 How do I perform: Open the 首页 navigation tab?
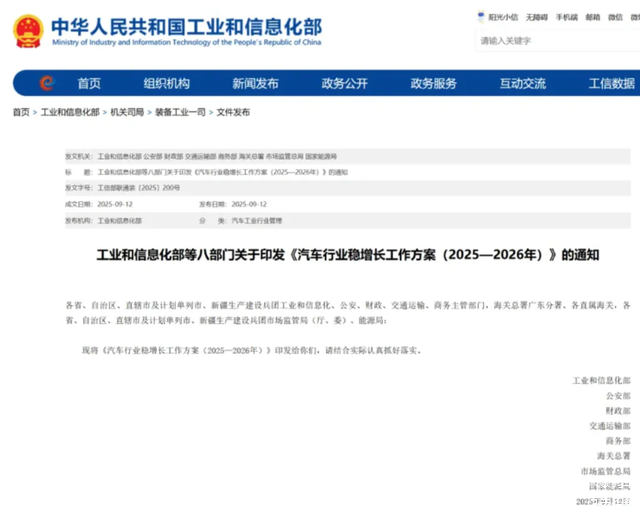(x=89, y=83)
